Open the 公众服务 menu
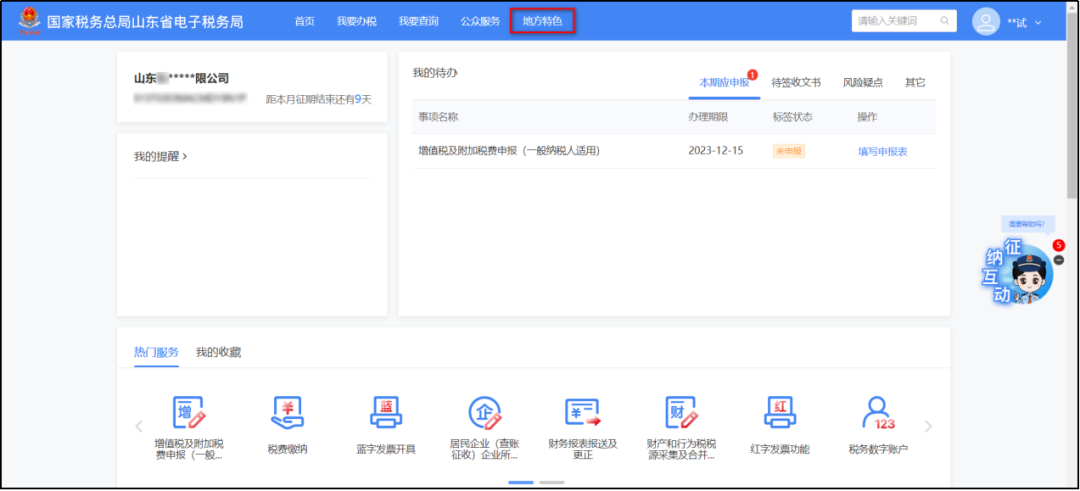Viewport: 1080px width, 491px height. coord(480,21)
